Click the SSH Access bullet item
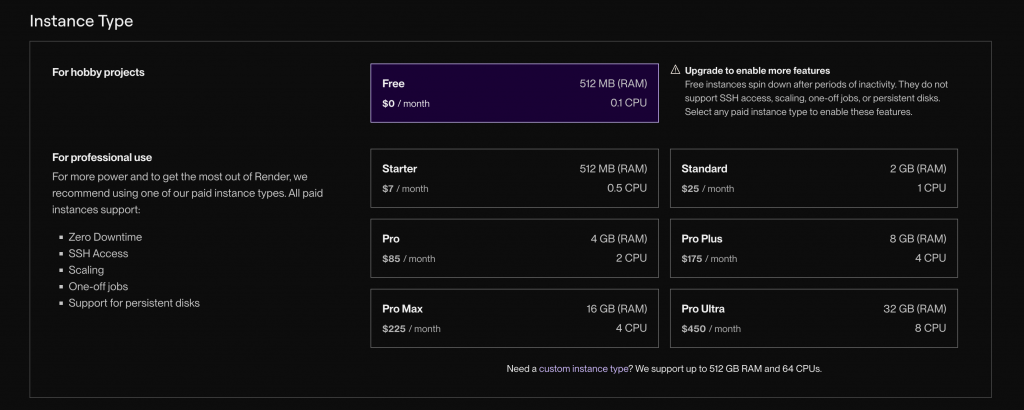Viewport: 1024px width, 410px height. (98, 253)
